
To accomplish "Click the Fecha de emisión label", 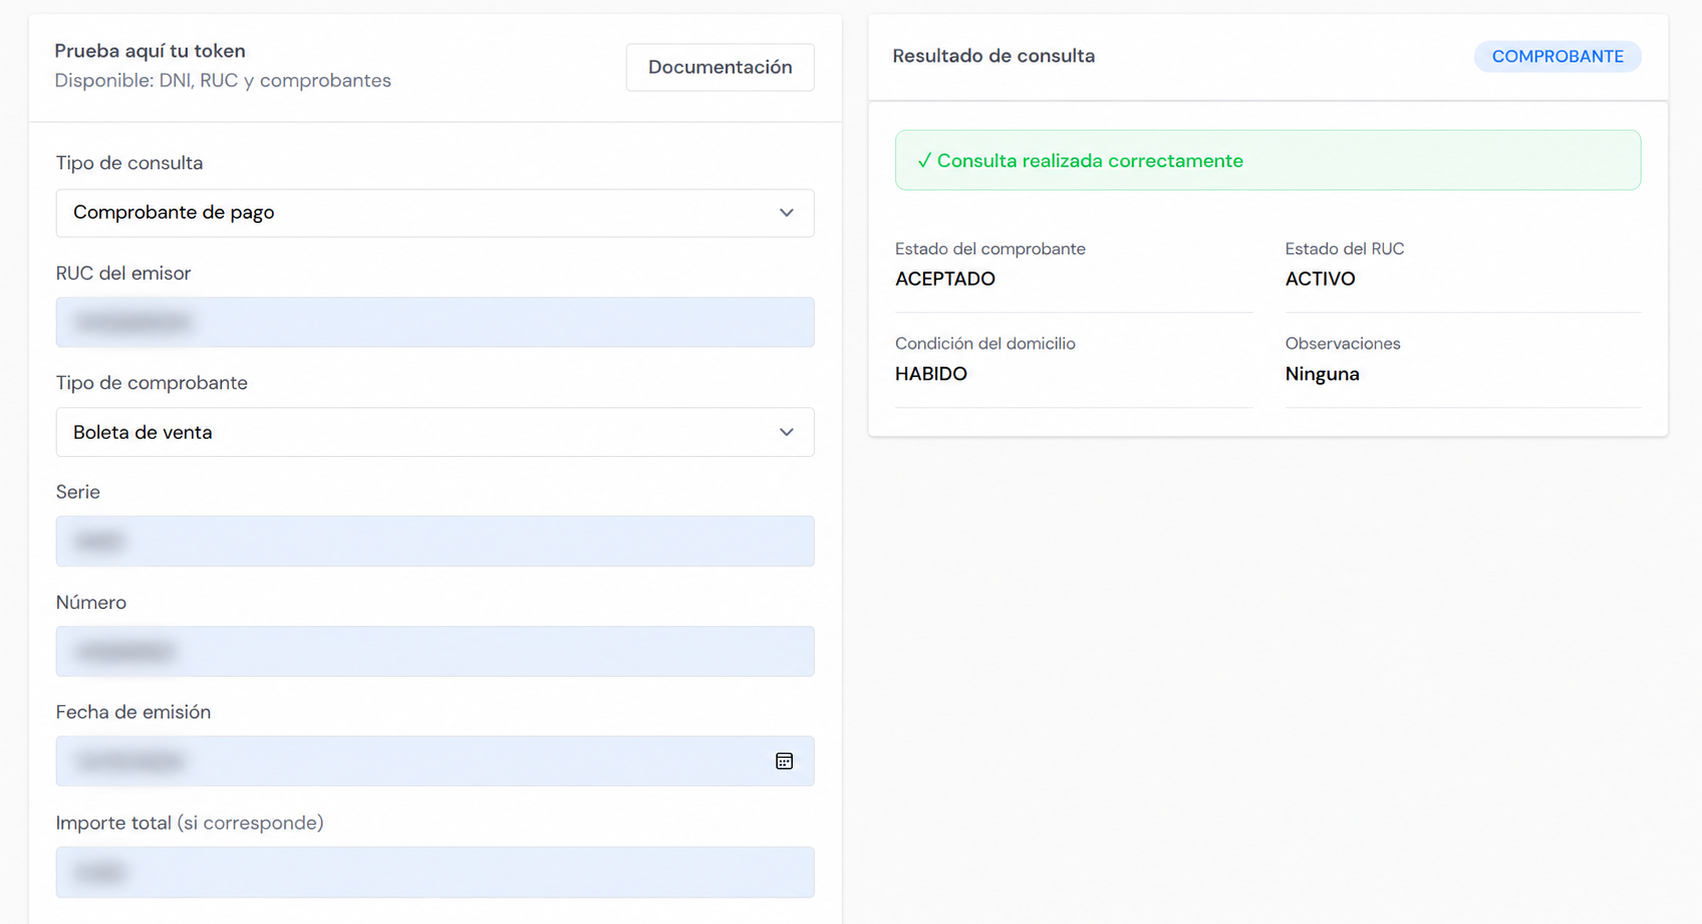I will click(133, 712).
